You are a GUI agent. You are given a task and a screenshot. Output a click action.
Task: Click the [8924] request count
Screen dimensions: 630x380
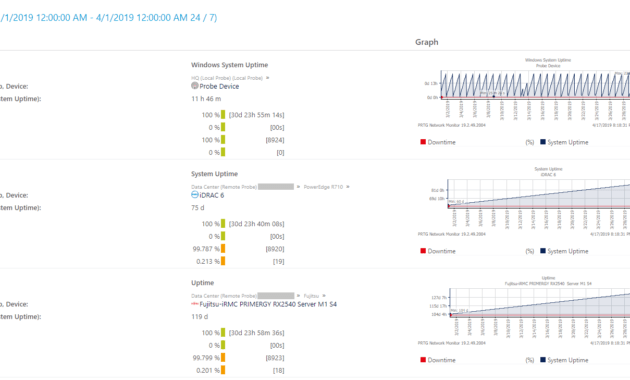pyautogui.click(x=275, y=140)
